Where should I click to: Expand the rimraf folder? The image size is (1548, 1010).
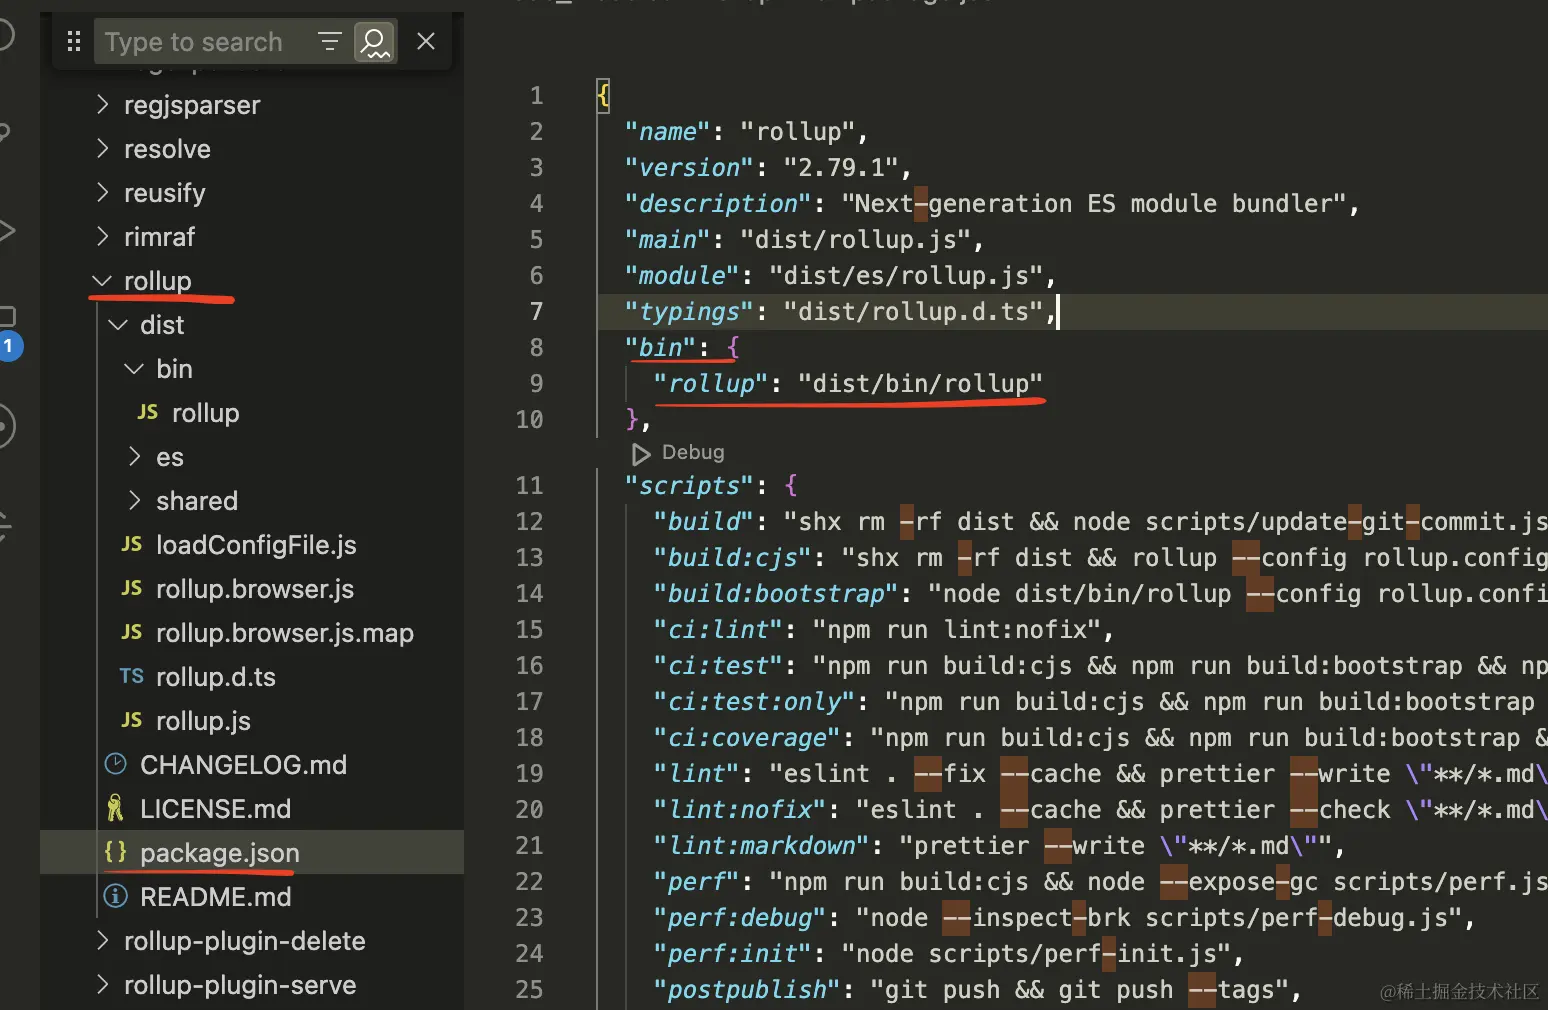coord(102,236)
